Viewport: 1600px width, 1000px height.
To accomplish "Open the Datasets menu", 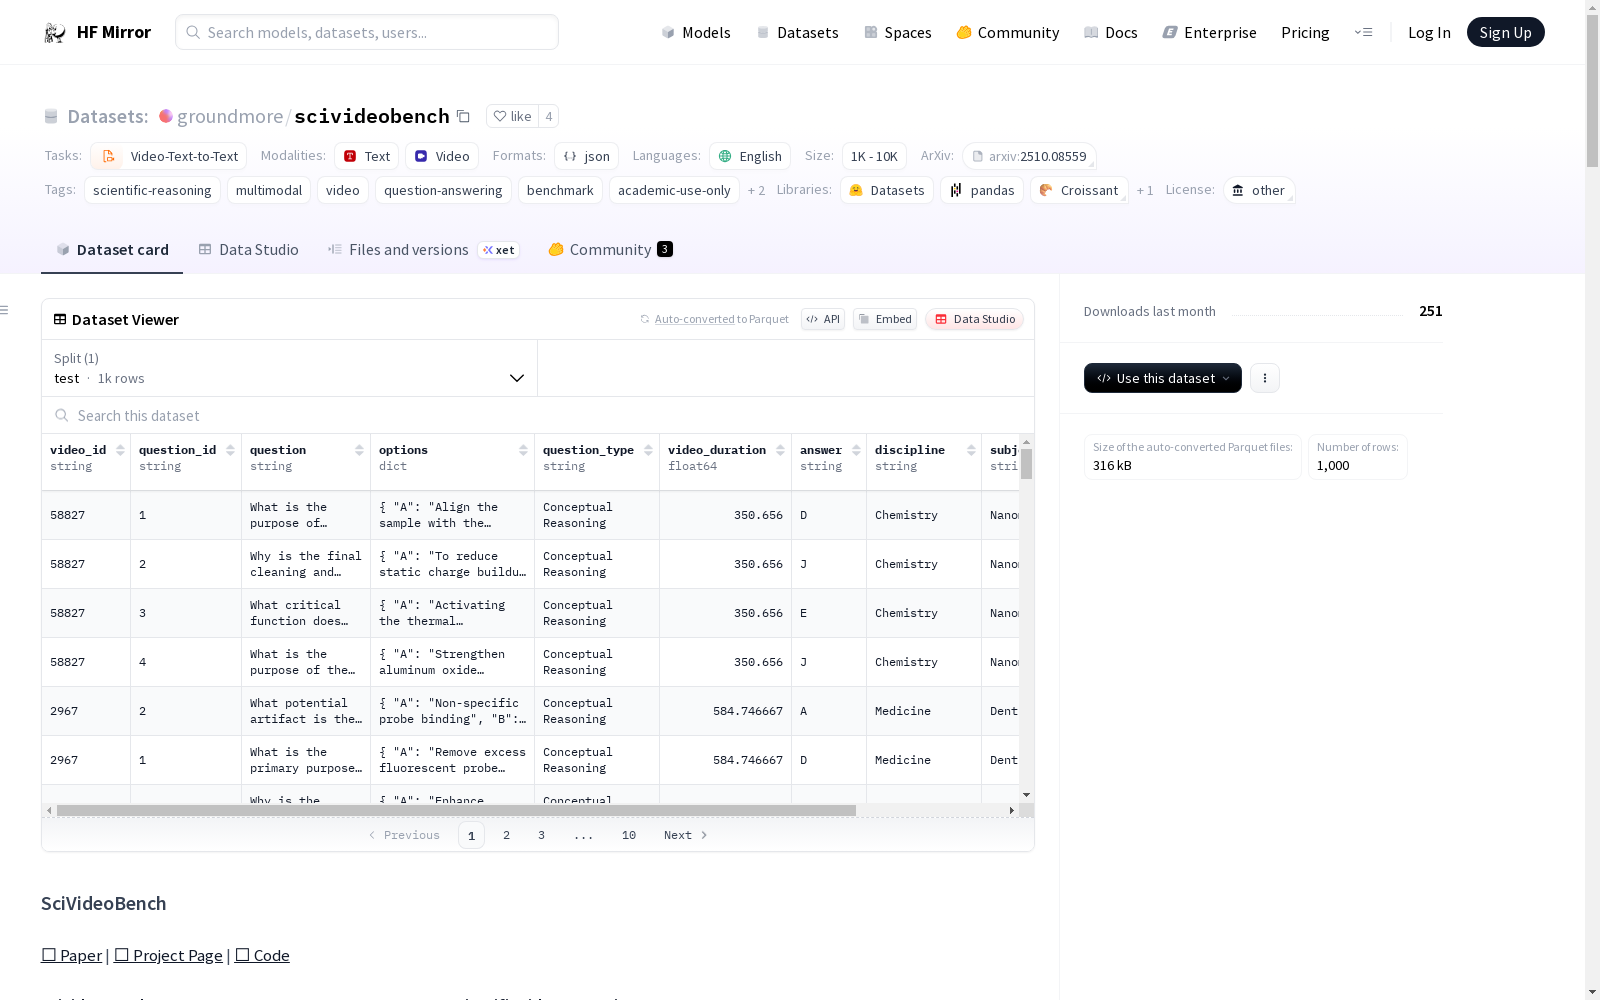I will 797,32.
